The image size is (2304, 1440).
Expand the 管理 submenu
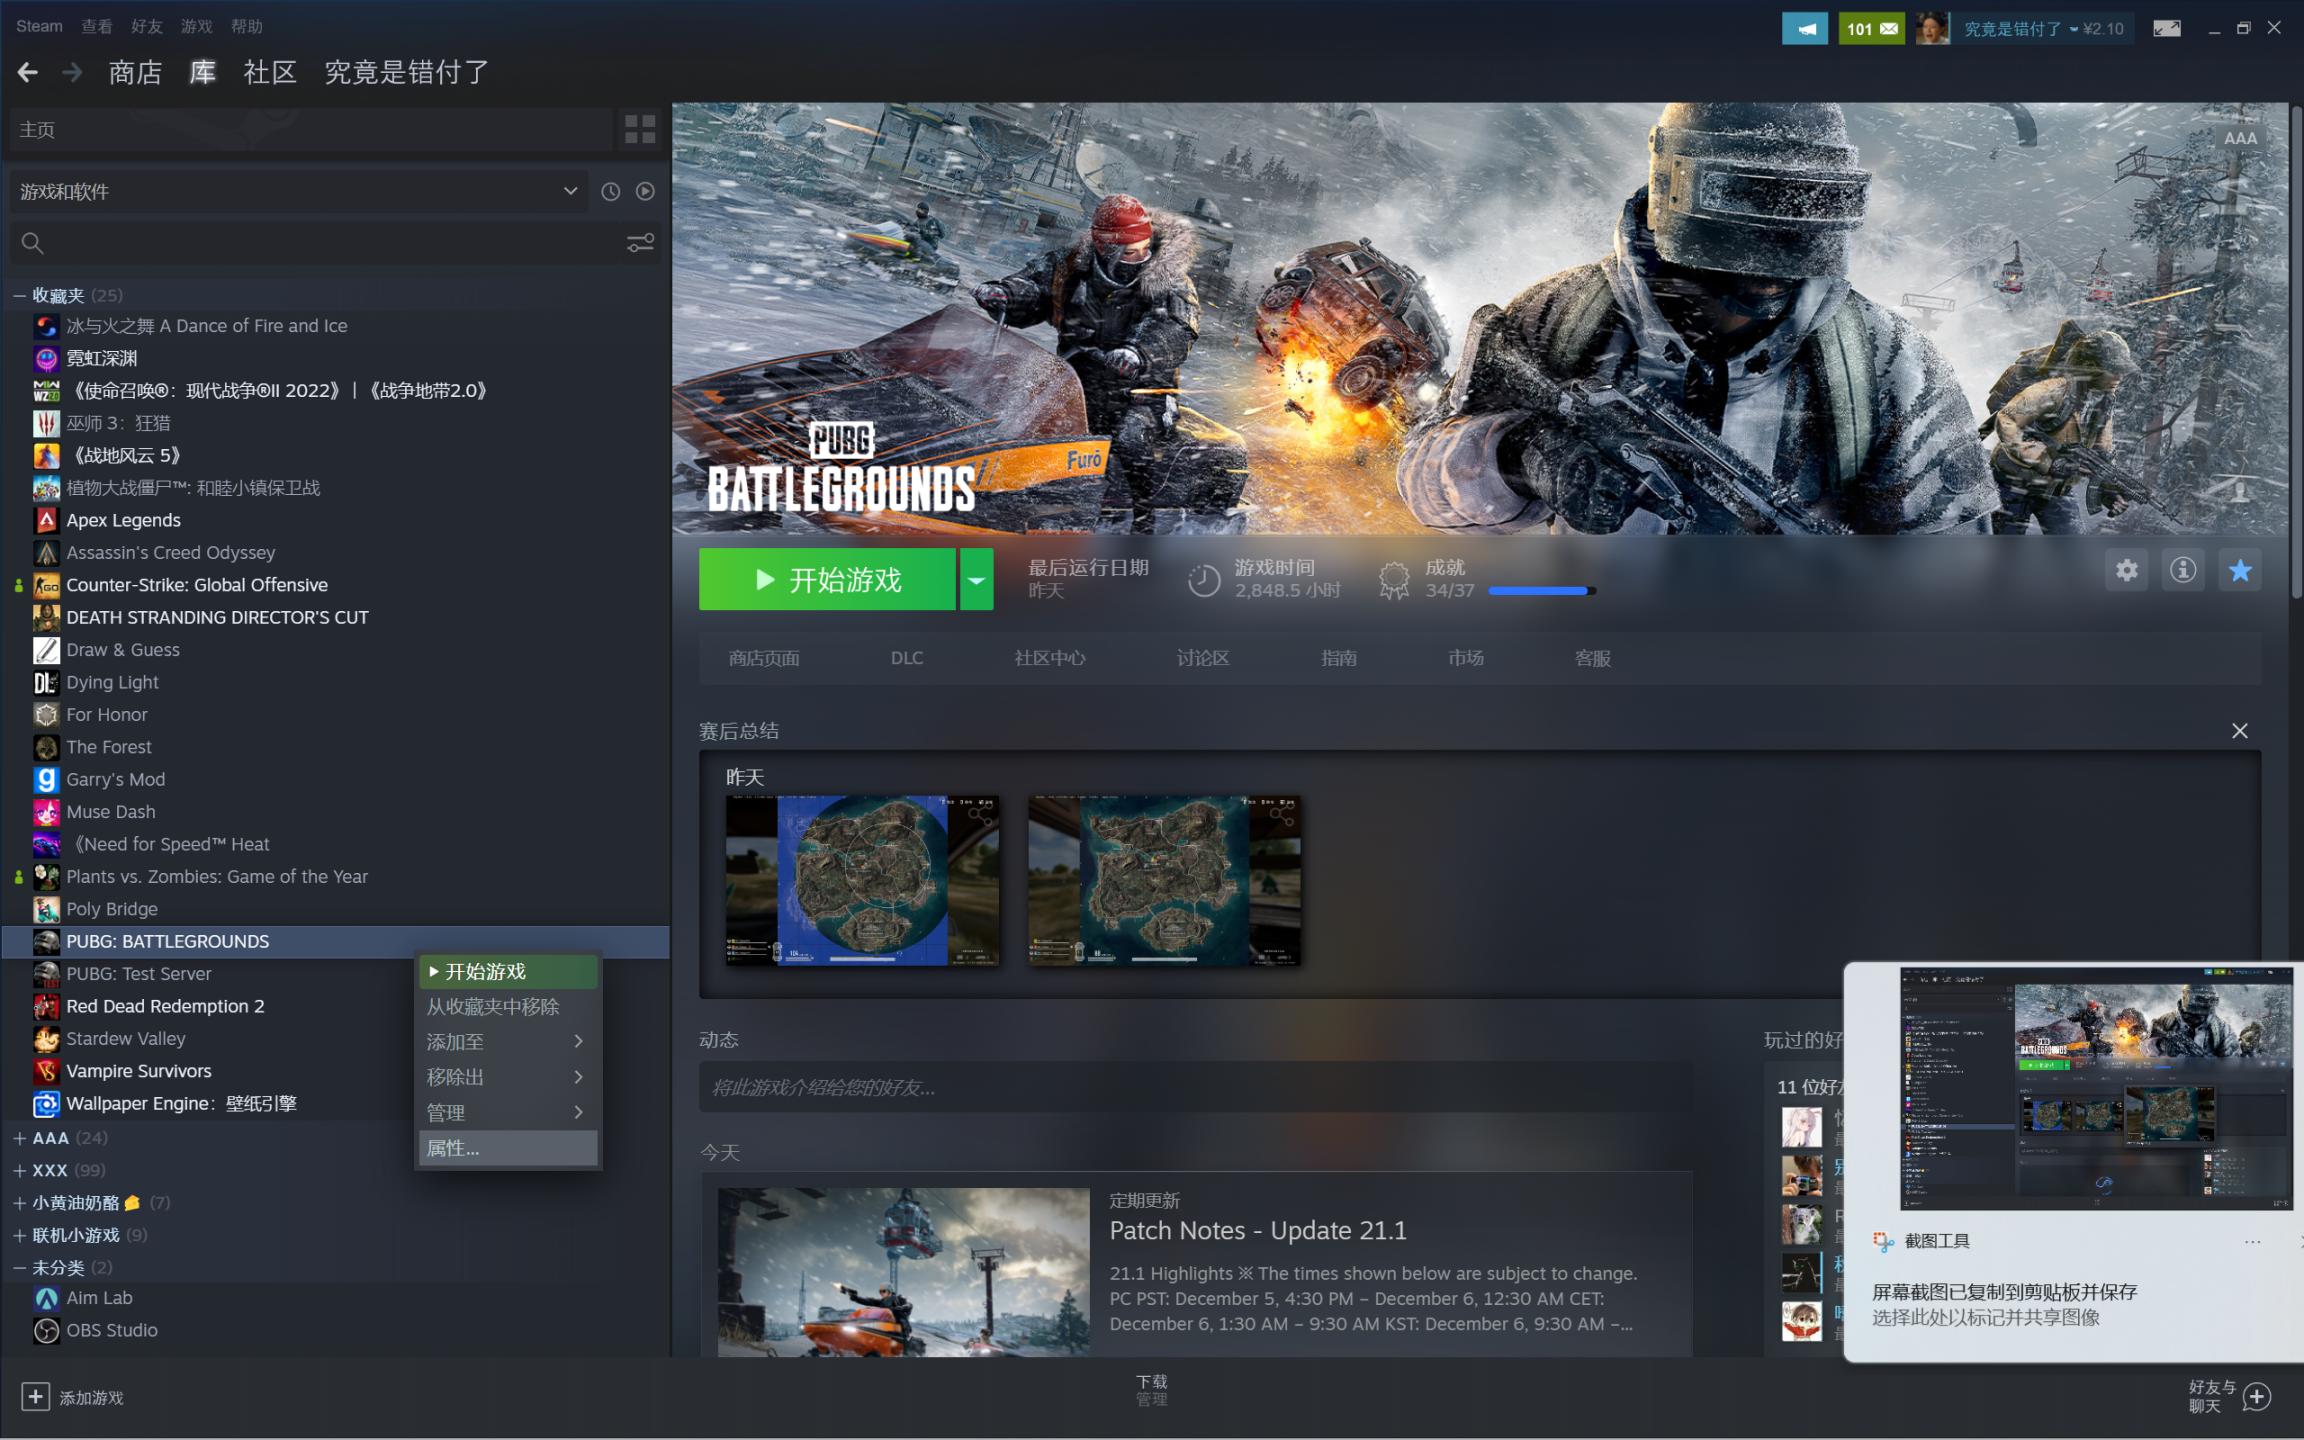tap(508, 1112)
